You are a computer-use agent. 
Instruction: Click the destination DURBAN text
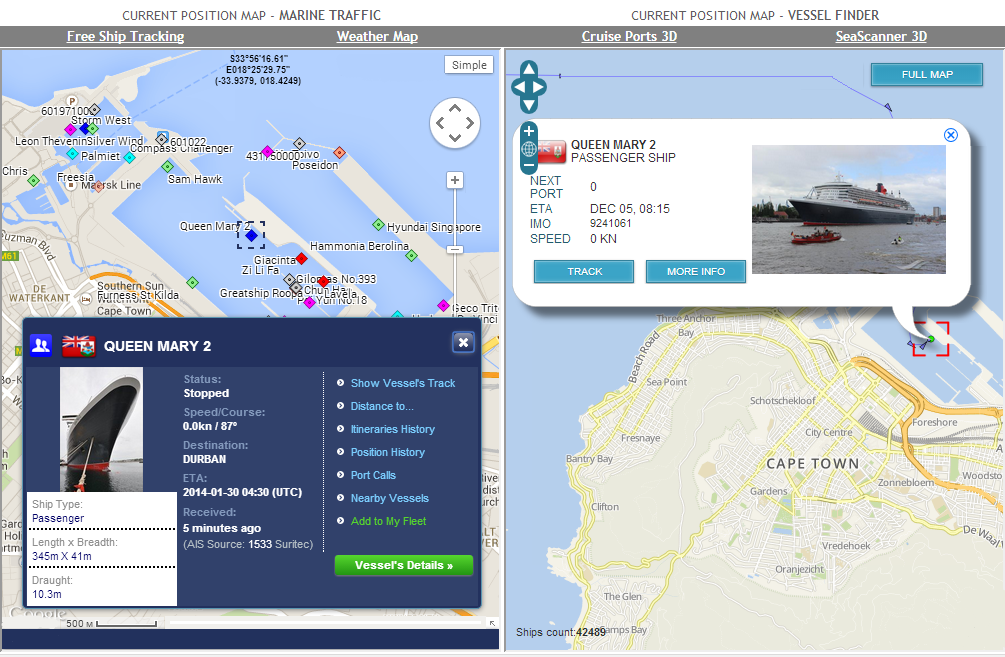tap(204, 459)
